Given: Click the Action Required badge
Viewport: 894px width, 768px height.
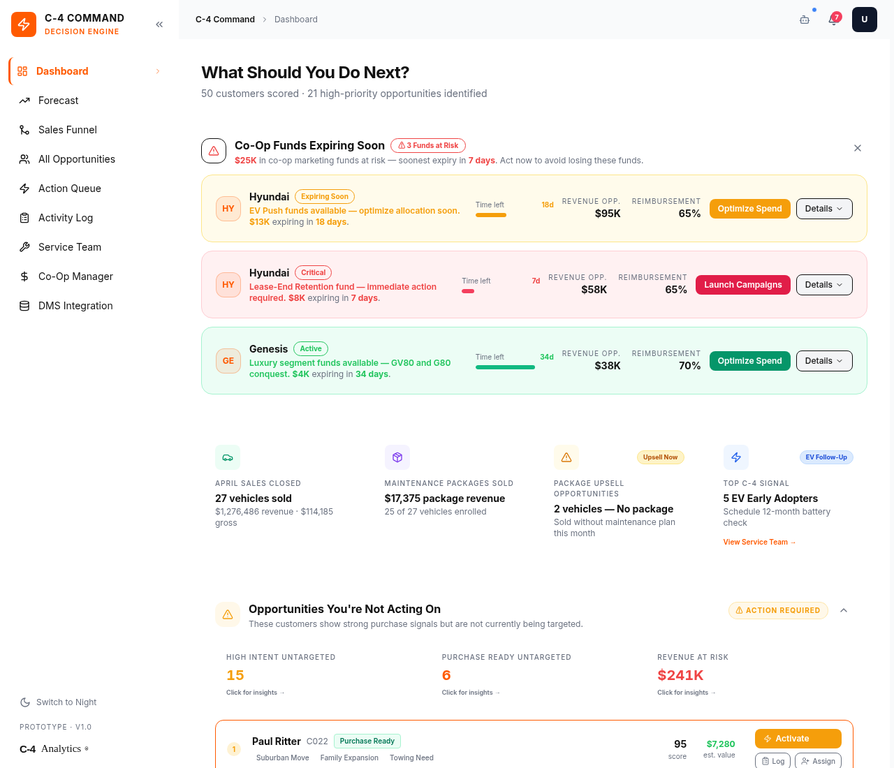Looking at the screenshot, I should coord(778,610).
